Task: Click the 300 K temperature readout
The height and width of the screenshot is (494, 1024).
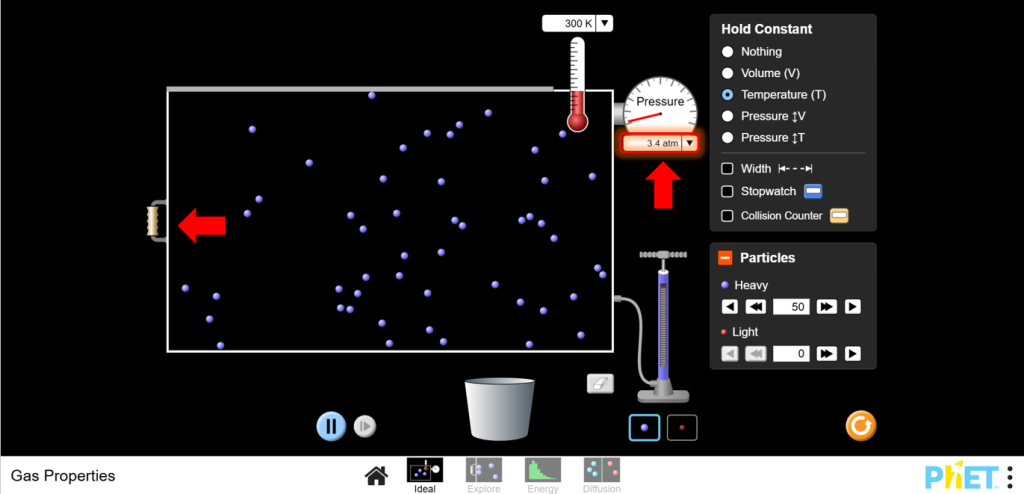Action: pyautogui.click(x=569, y=24)
